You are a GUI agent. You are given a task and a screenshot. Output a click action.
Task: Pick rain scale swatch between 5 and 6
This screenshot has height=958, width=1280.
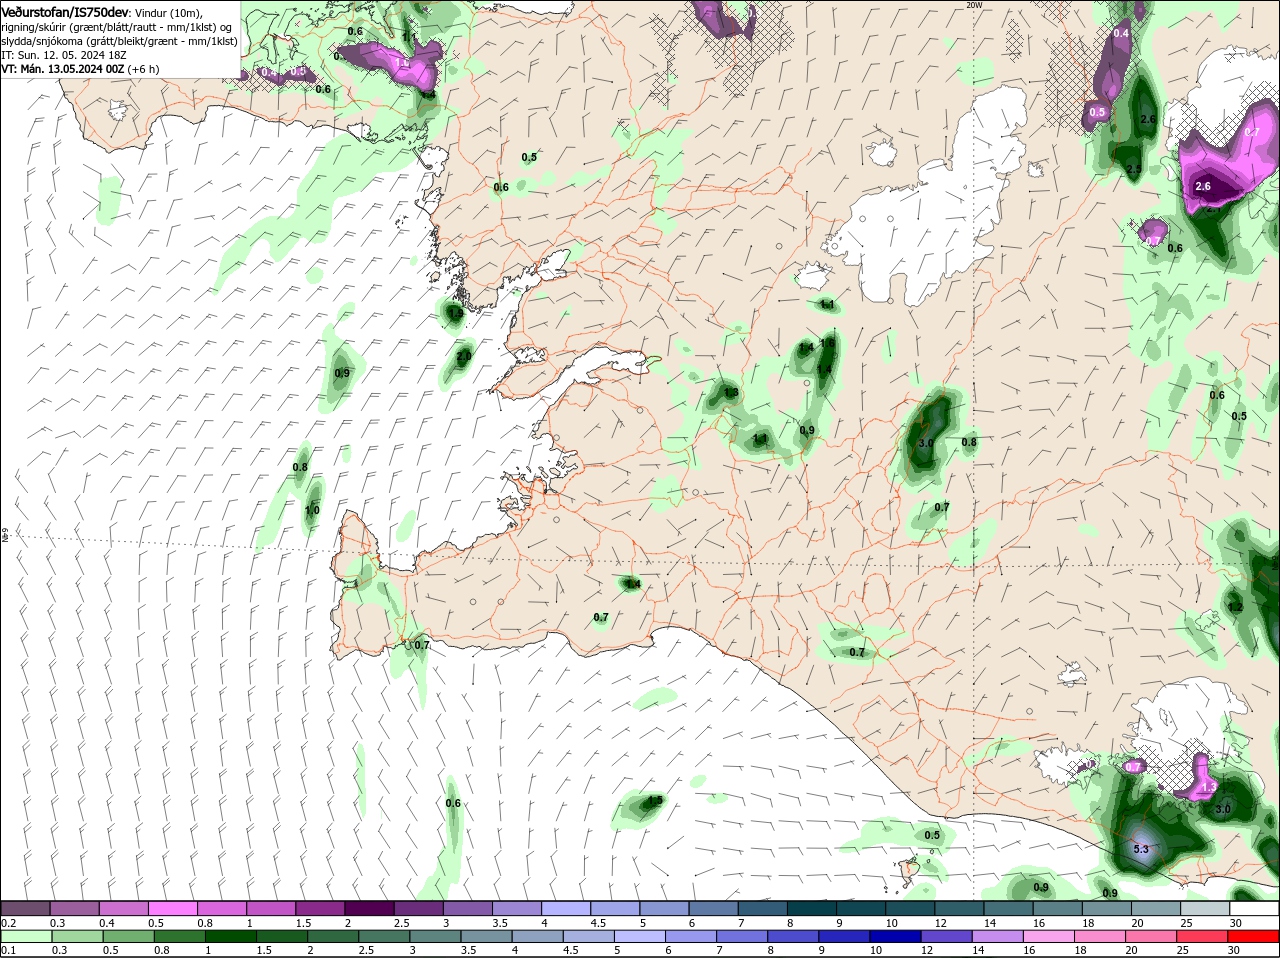[641, 937]
